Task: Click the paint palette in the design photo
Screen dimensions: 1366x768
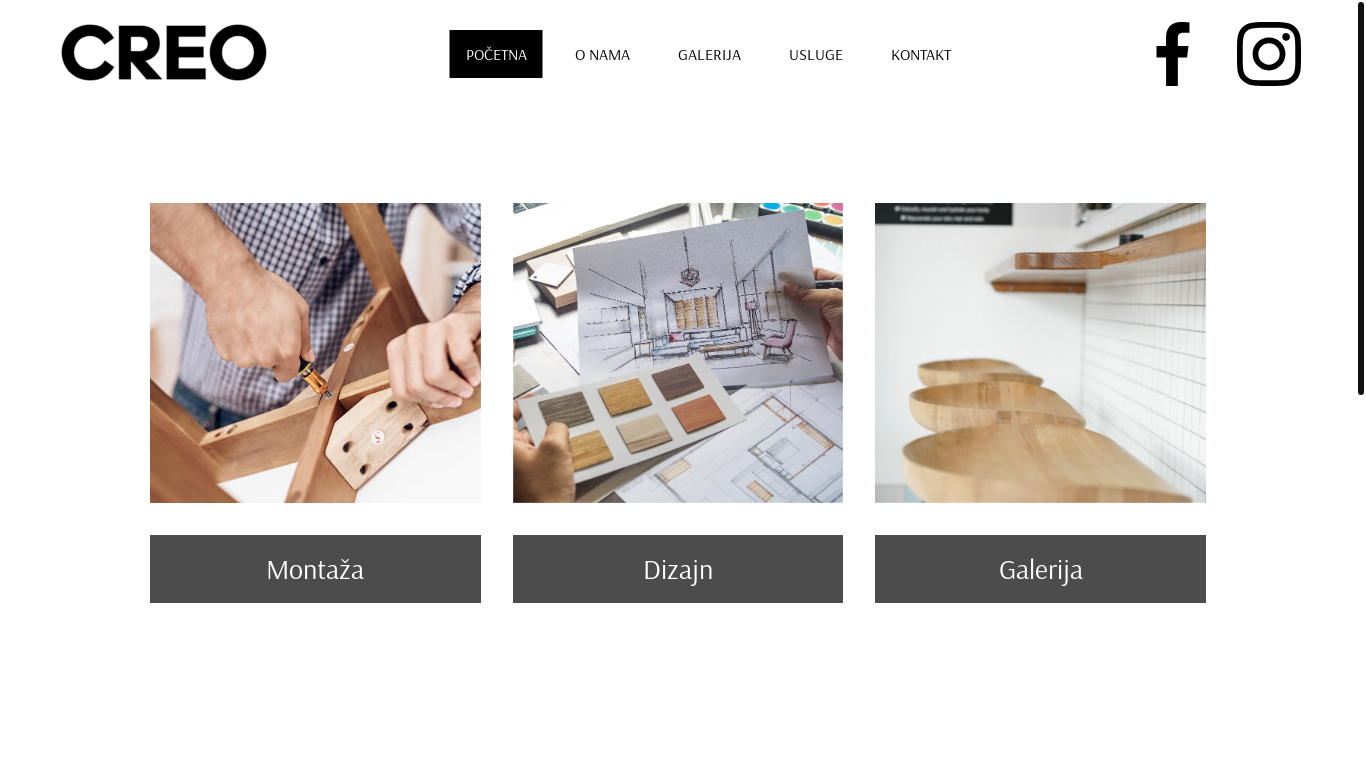Action: (800, 218)
